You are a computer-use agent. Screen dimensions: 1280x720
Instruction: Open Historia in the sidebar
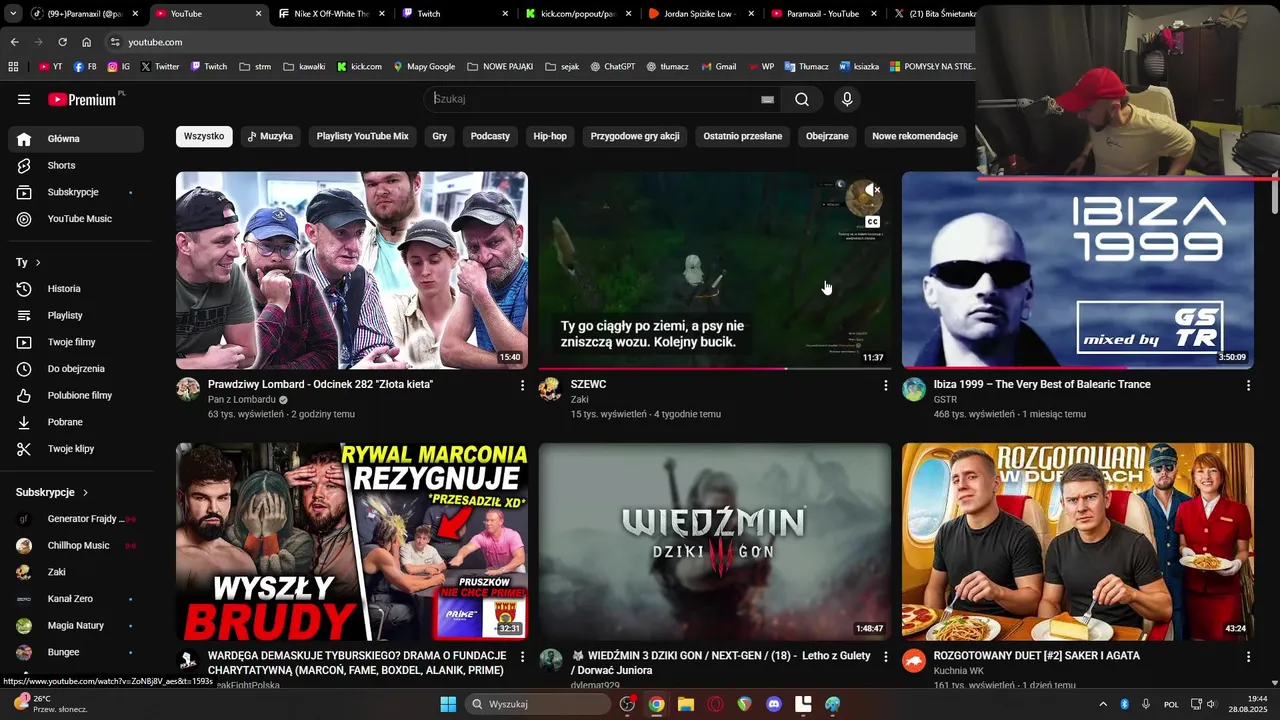(x=76, y=289)
